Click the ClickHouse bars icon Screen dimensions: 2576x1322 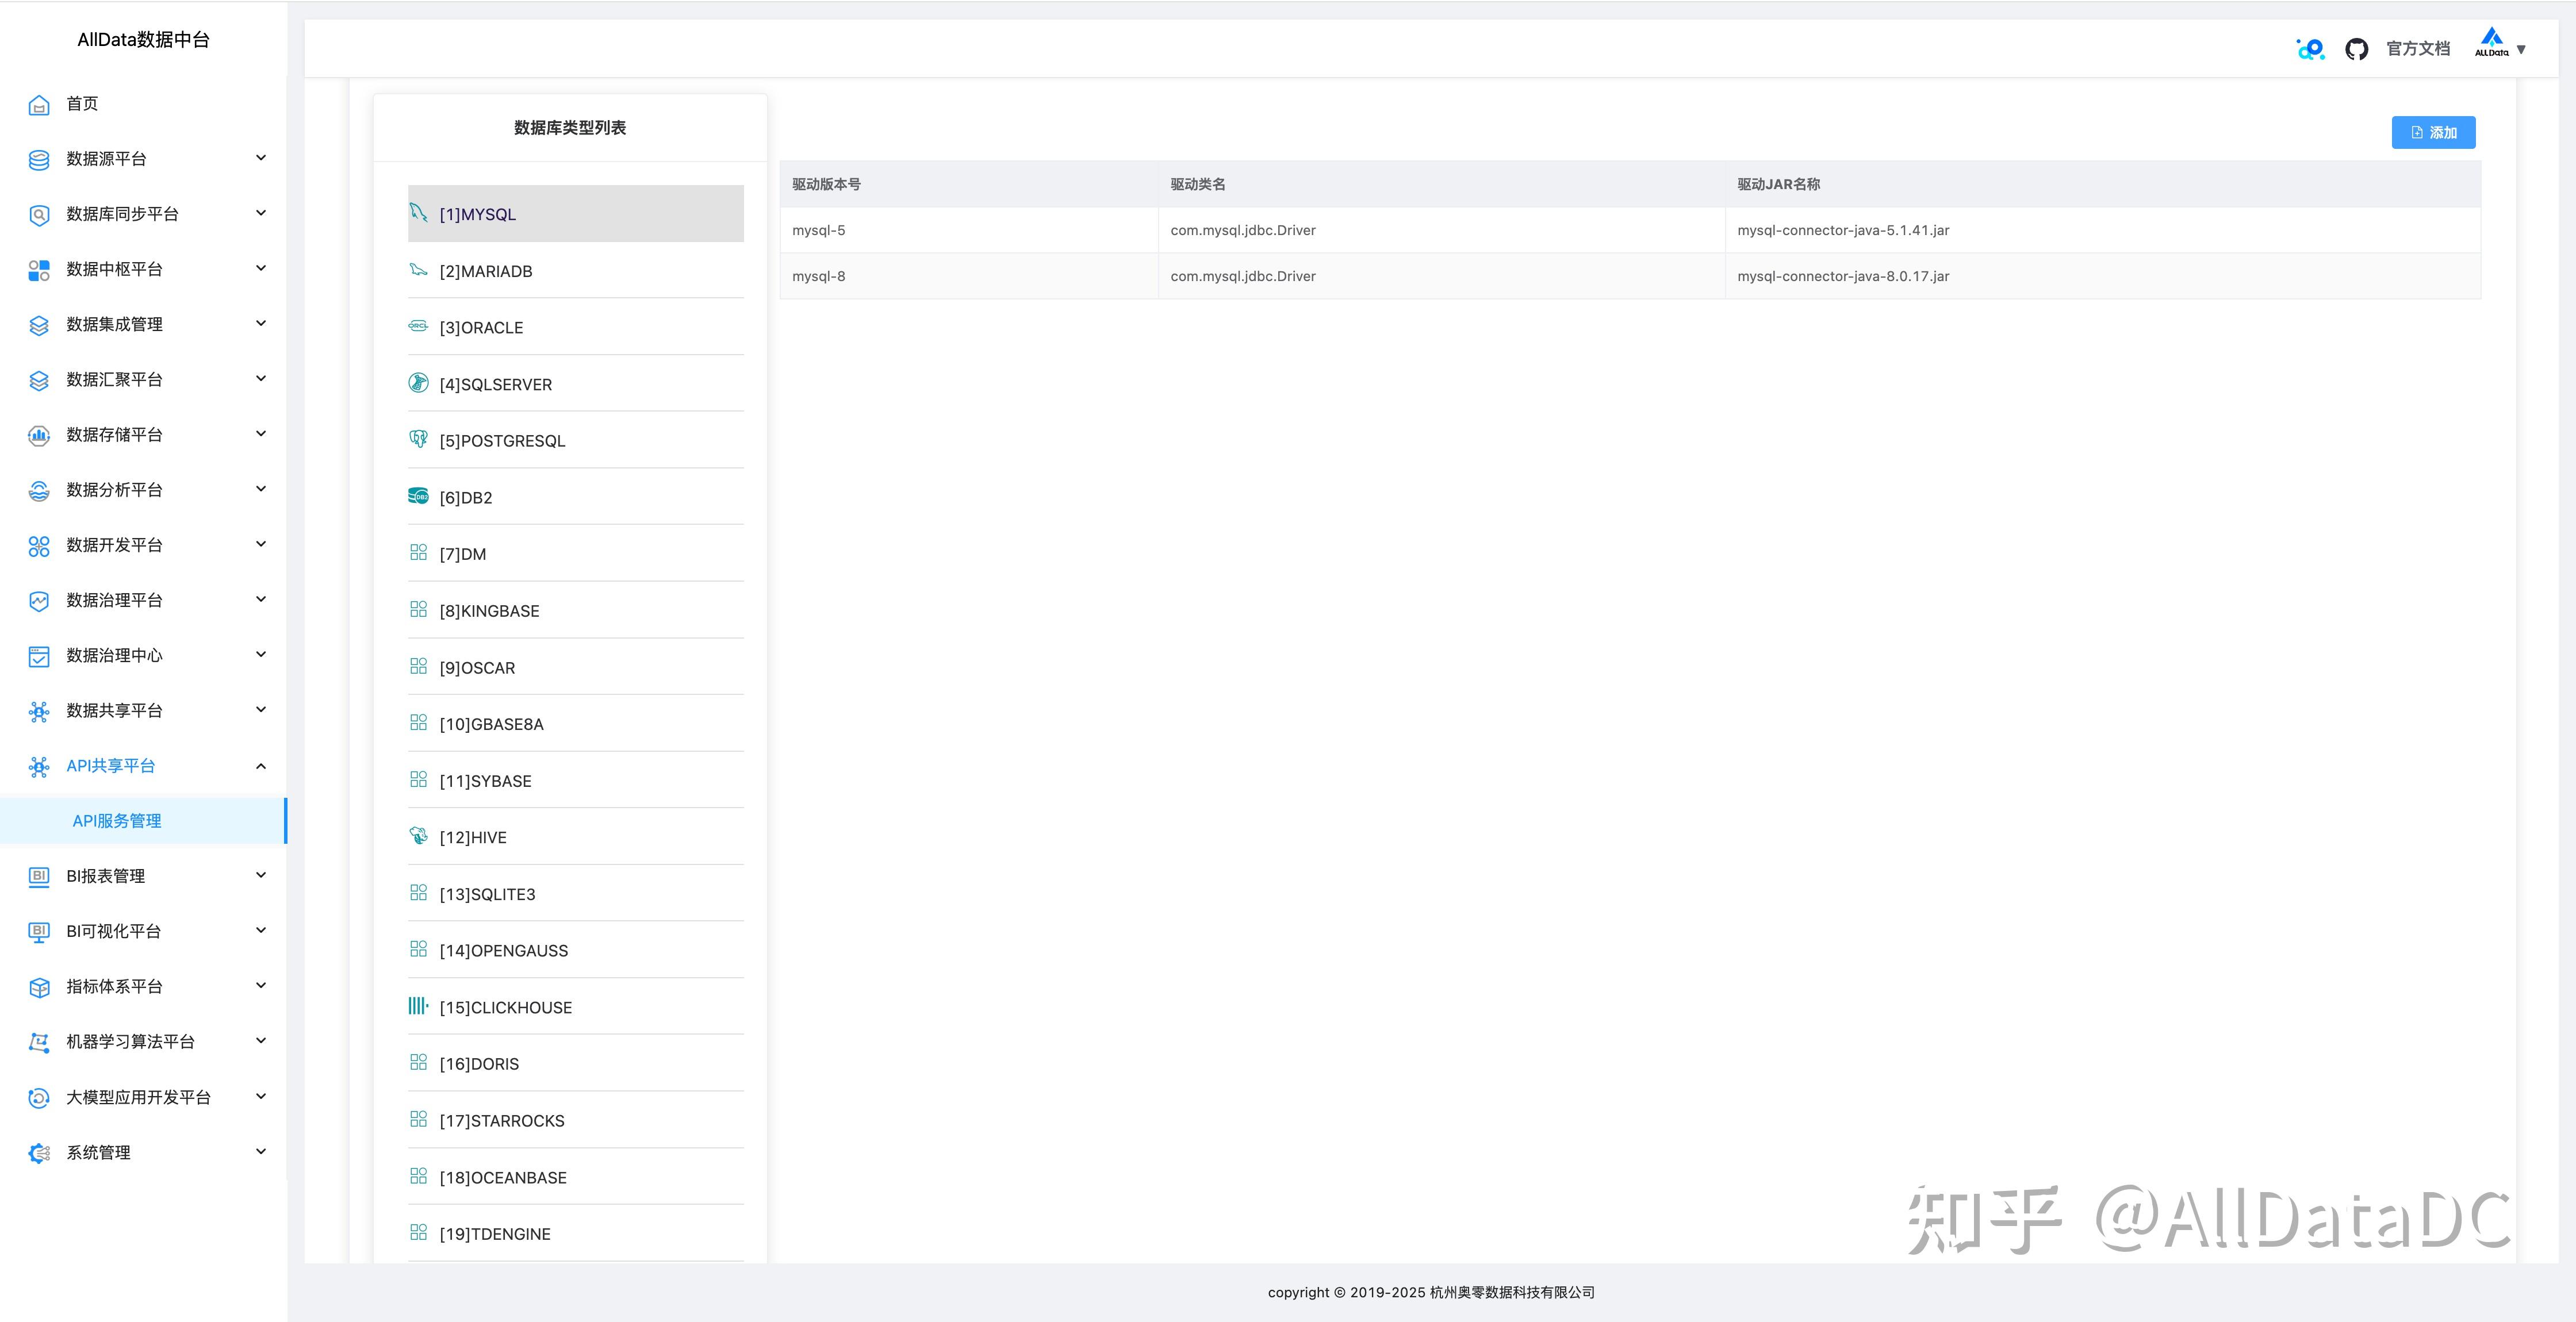pyautogui.click(x=419, y=1006)
